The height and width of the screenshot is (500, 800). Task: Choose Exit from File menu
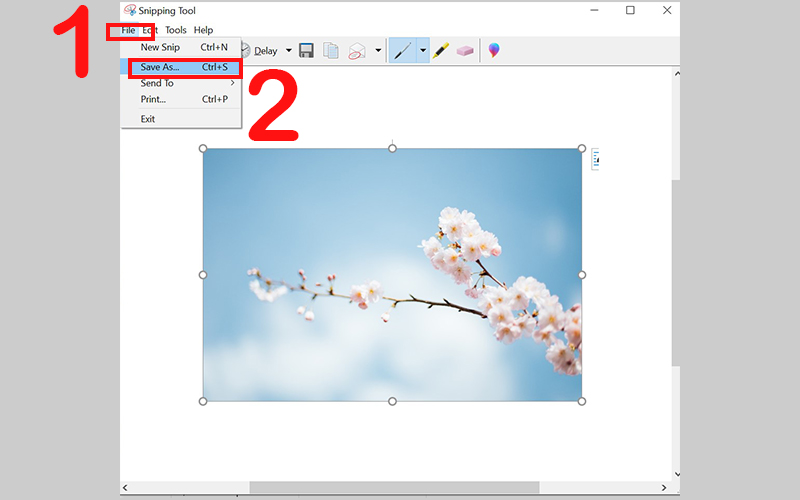point(181,119)
